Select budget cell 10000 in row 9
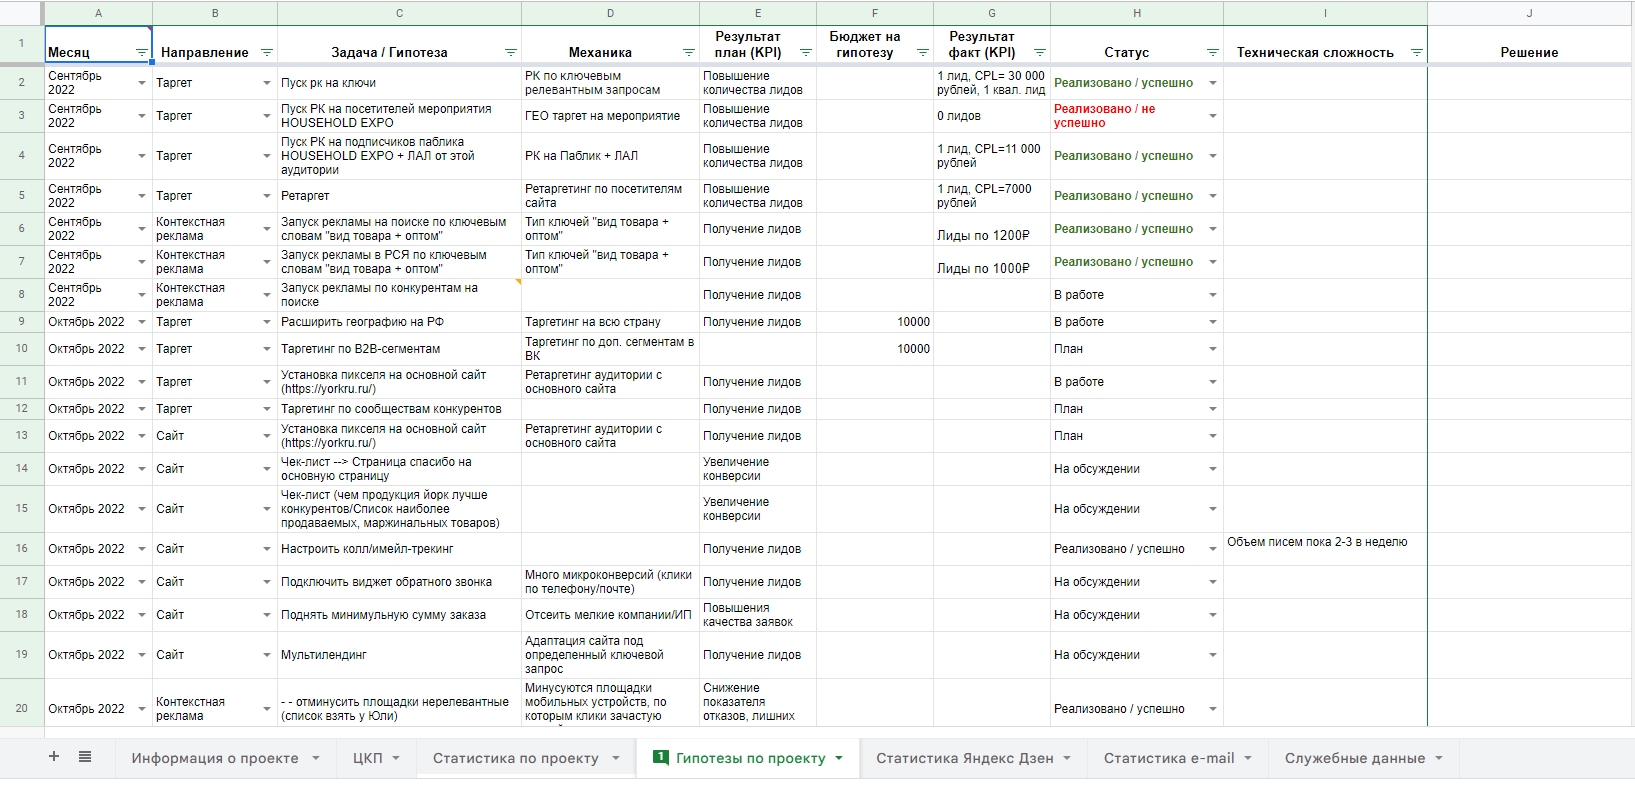1635x785 pixels. tap(875, 322)
